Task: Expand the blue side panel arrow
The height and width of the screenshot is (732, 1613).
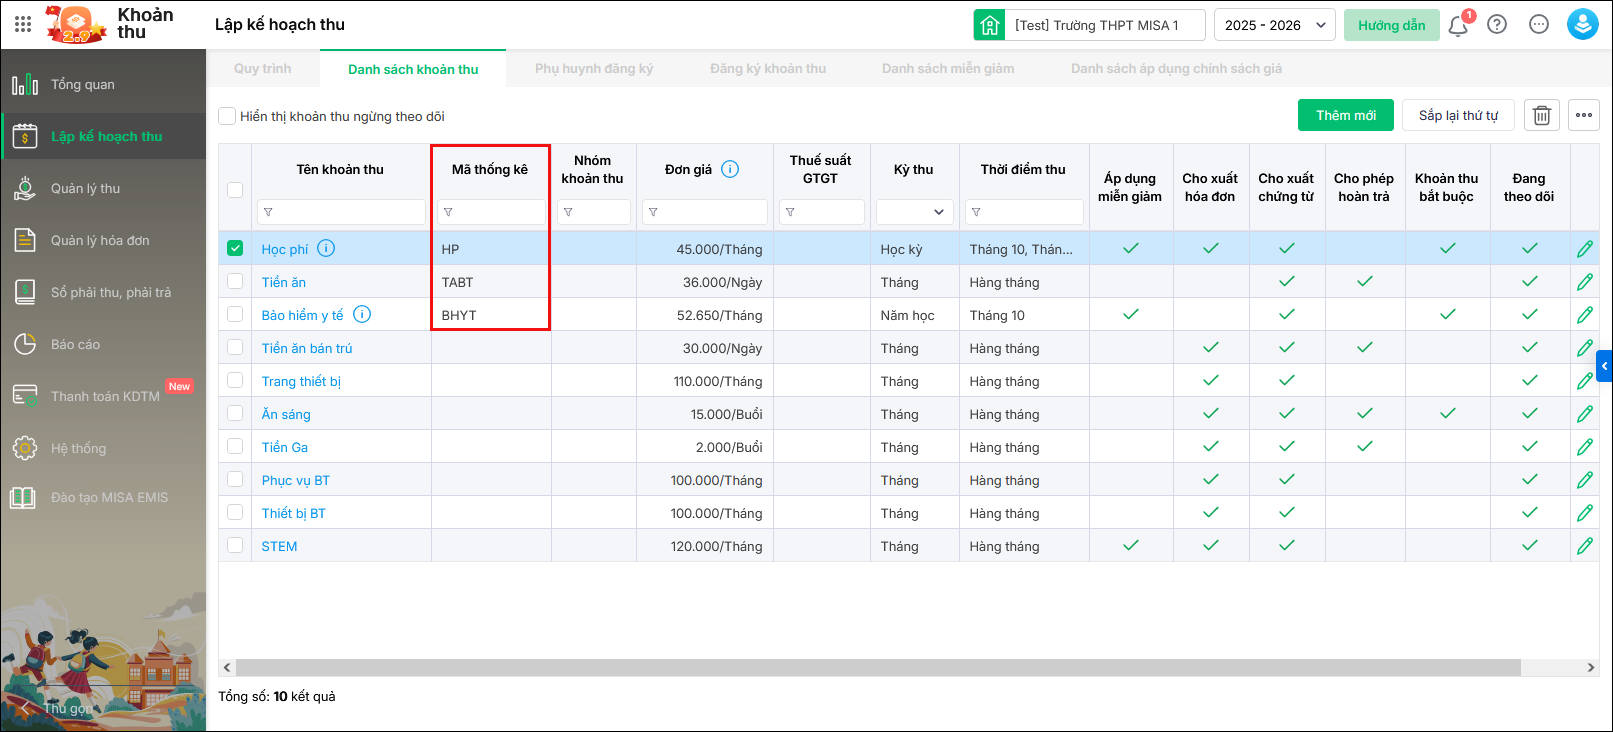Action: (x=1604, y=366)
